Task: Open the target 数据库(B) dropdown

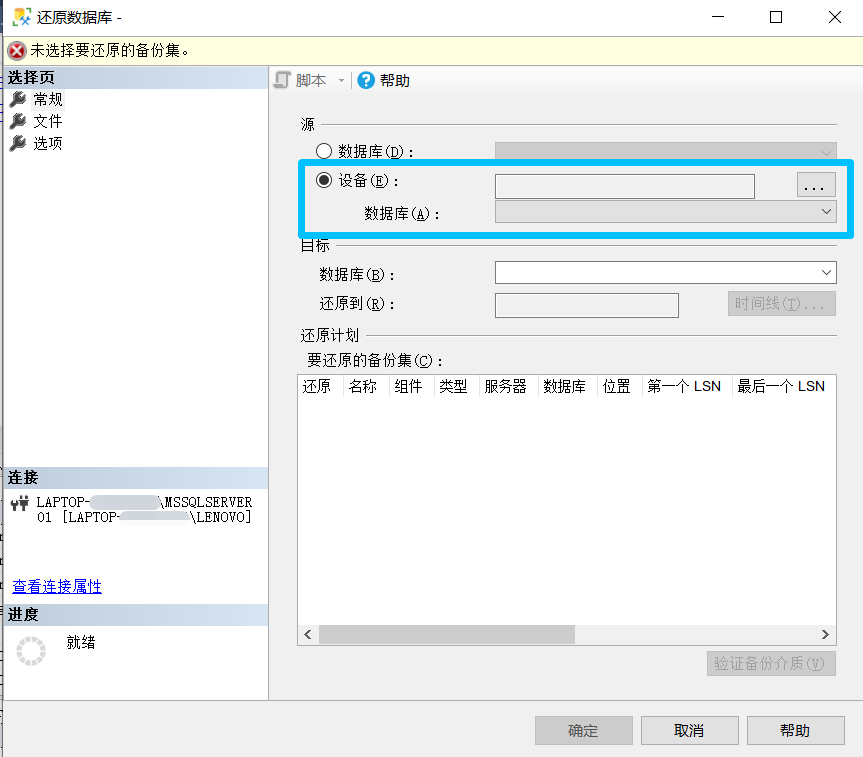Action: [x=826, y=272]
